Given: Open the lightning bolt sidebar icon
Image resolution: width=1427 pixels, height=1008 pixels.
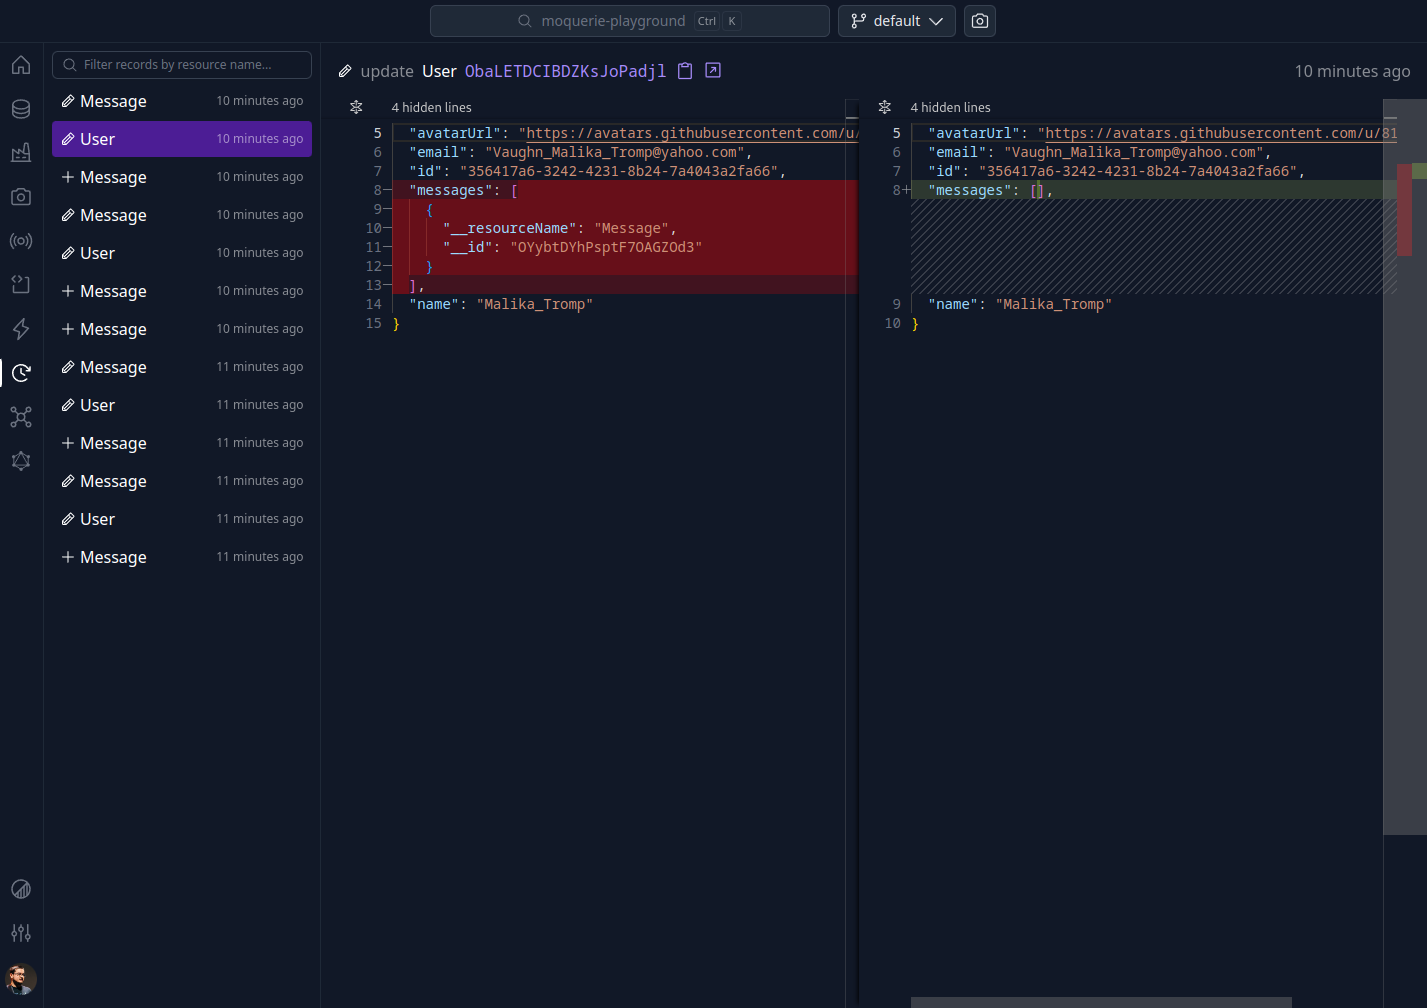Looking at the screenshot, I should tap(21, 329).
